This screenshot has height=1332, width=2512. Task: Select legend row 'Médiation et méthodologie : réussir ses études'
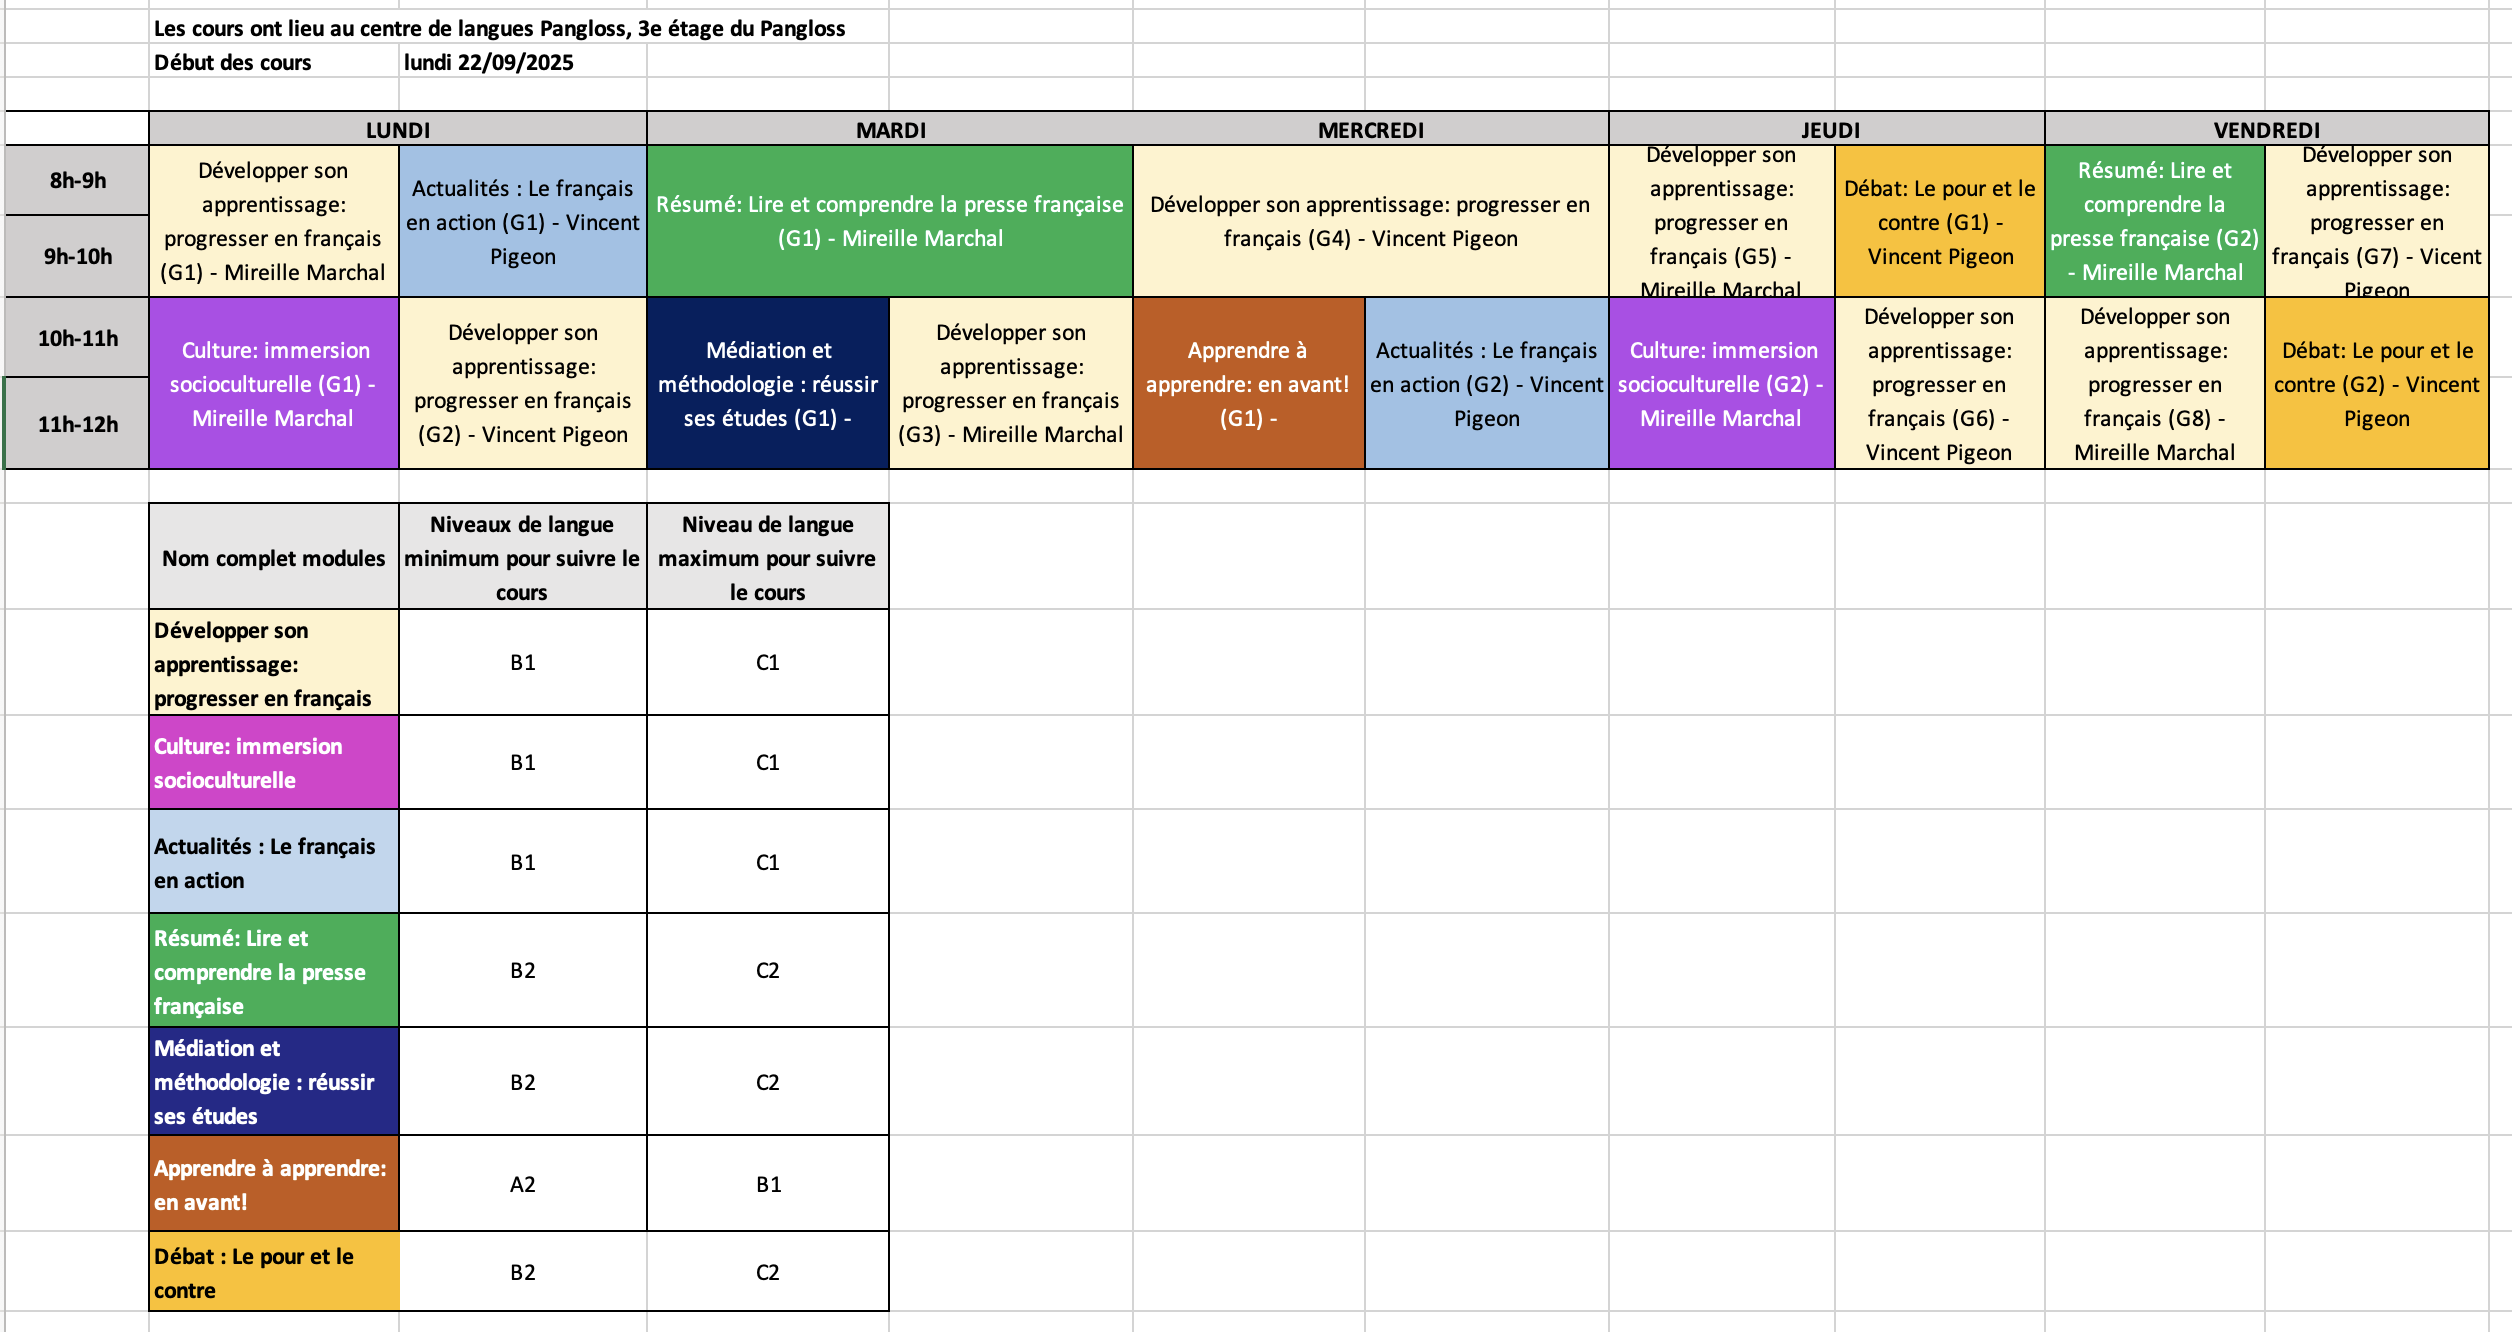pos(274,1082)
